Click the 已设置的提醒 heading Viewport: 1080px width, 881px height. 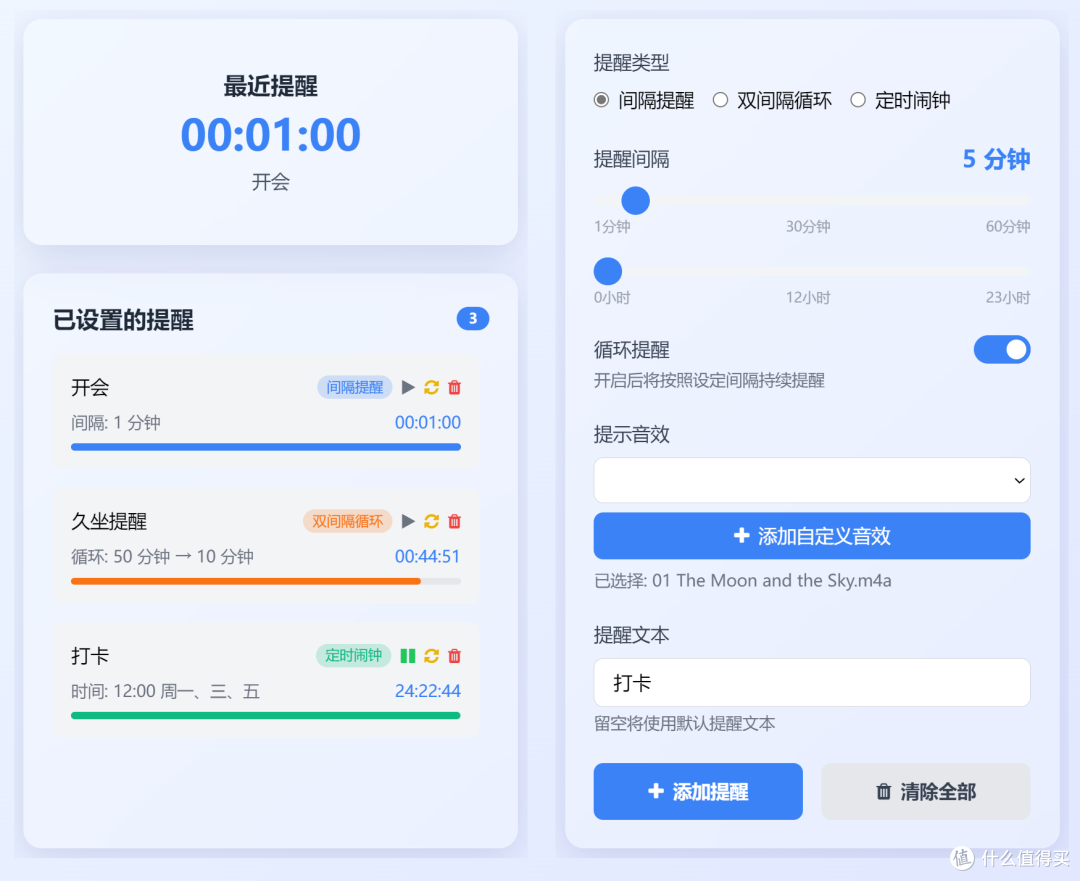click(x=123, y=320)
